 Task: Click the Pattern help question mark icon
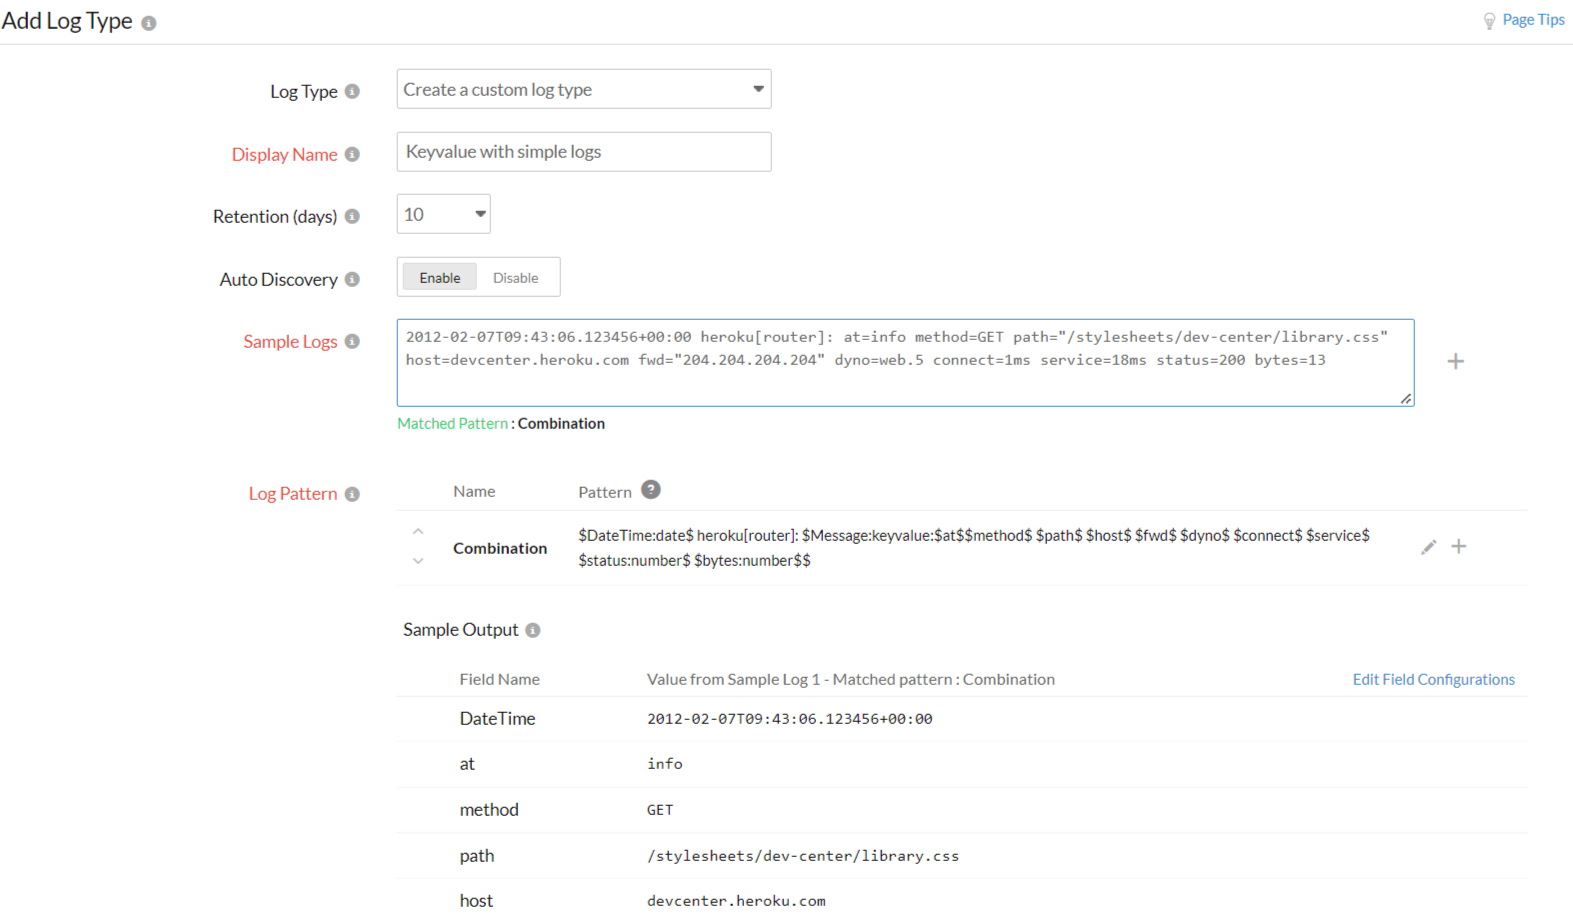(651, 490)
